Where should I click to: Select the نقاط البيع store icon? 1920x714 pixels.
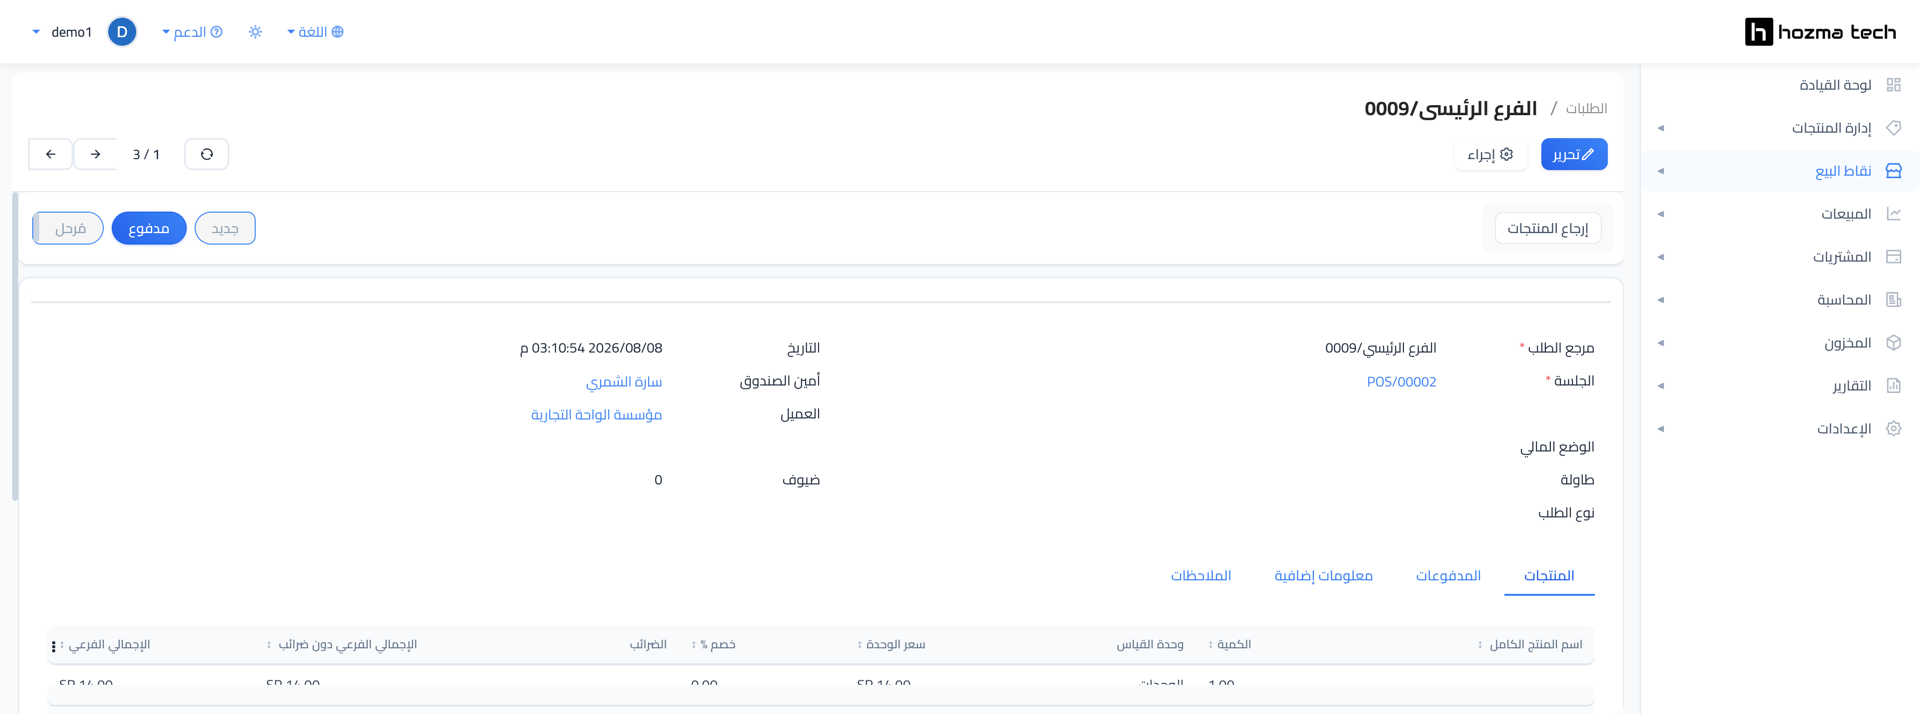[1893, 171]
